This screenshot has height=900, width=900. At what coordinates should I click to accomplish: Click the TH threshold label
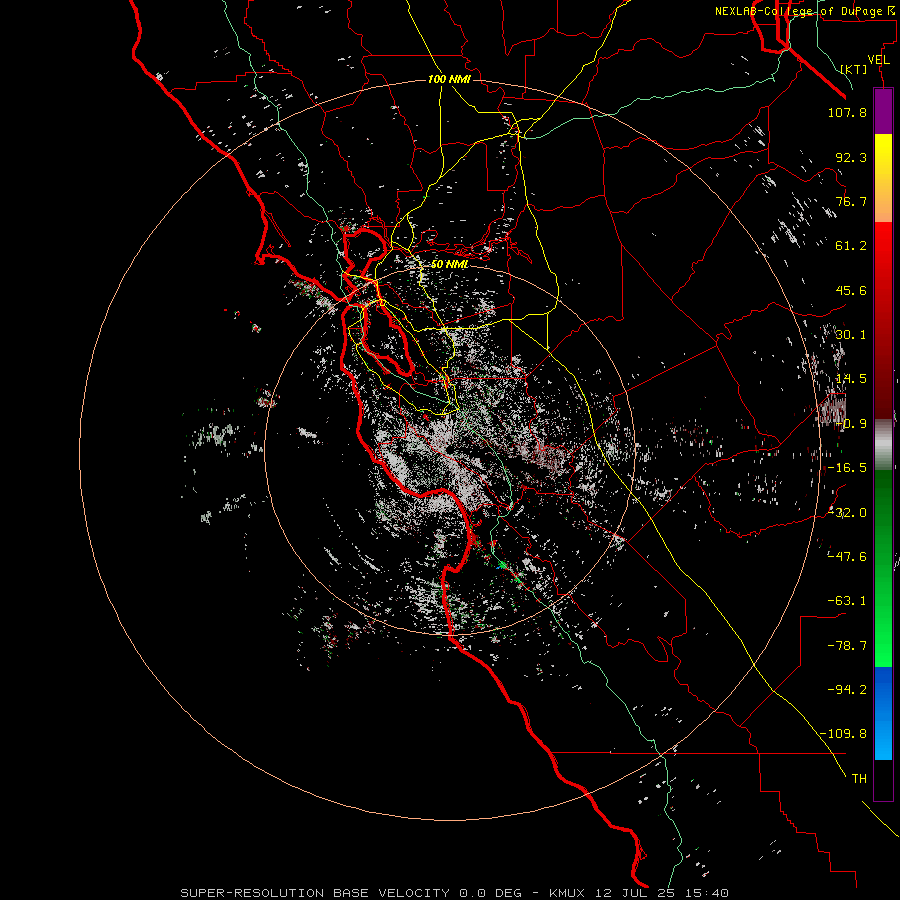coord(859,778)
